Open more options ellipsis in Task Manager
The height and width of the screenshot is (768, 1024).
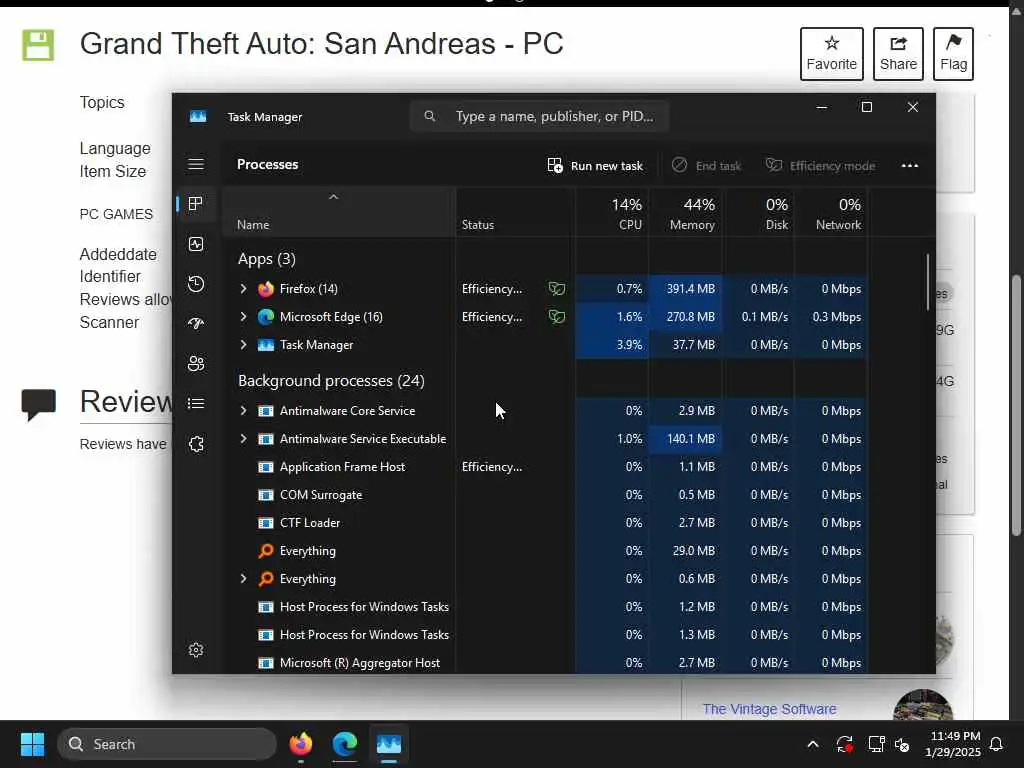point(910,165)
